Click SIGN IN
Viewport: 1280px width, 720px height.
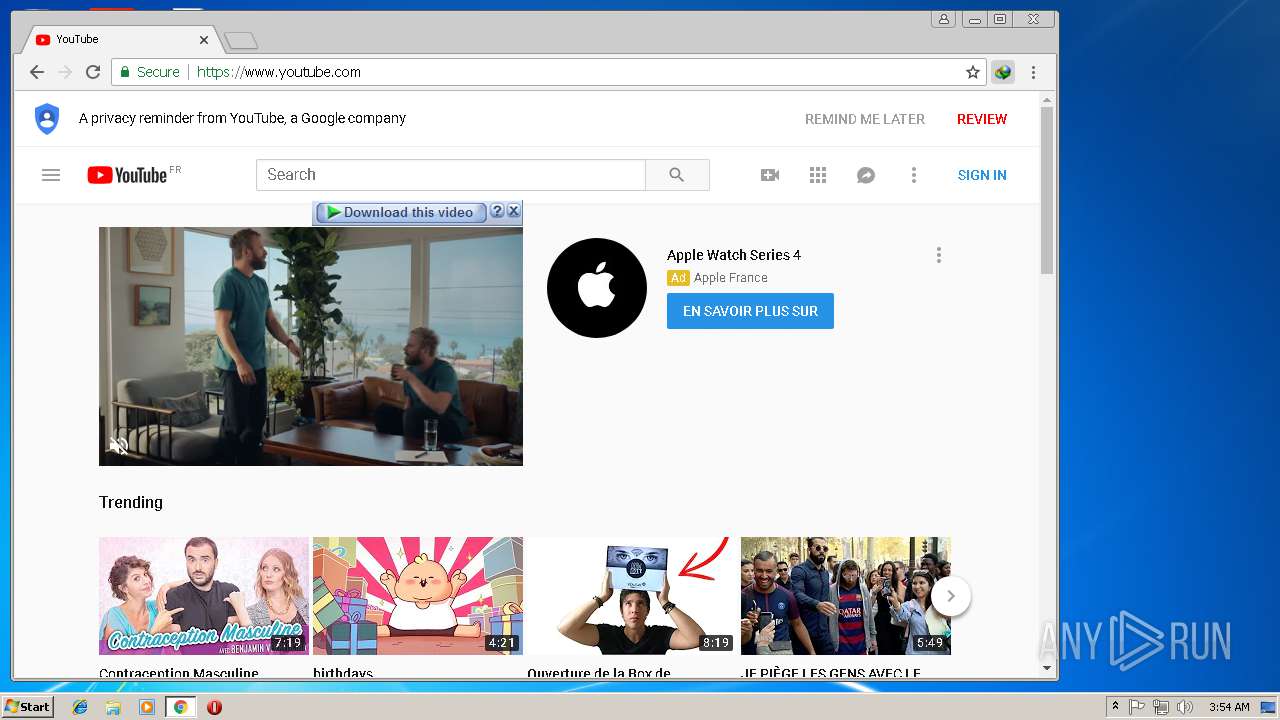982,175
